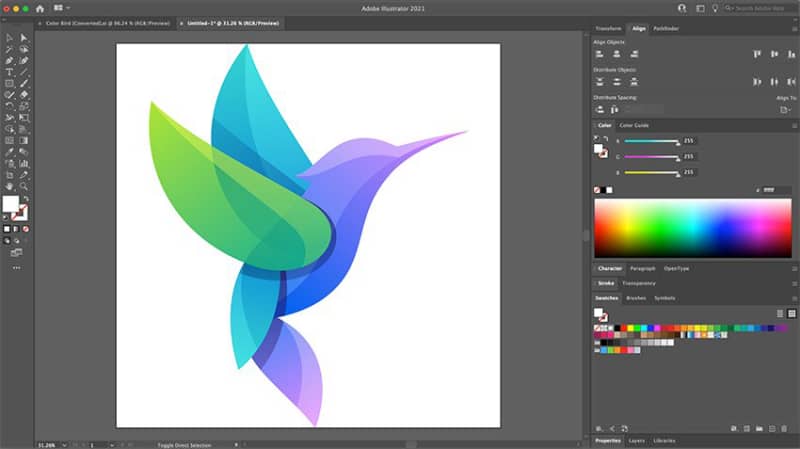This screenshot has width=800, height=449.
Task: Open the zoom level dropdown in status bar
Action: click(x=64, y=445)
